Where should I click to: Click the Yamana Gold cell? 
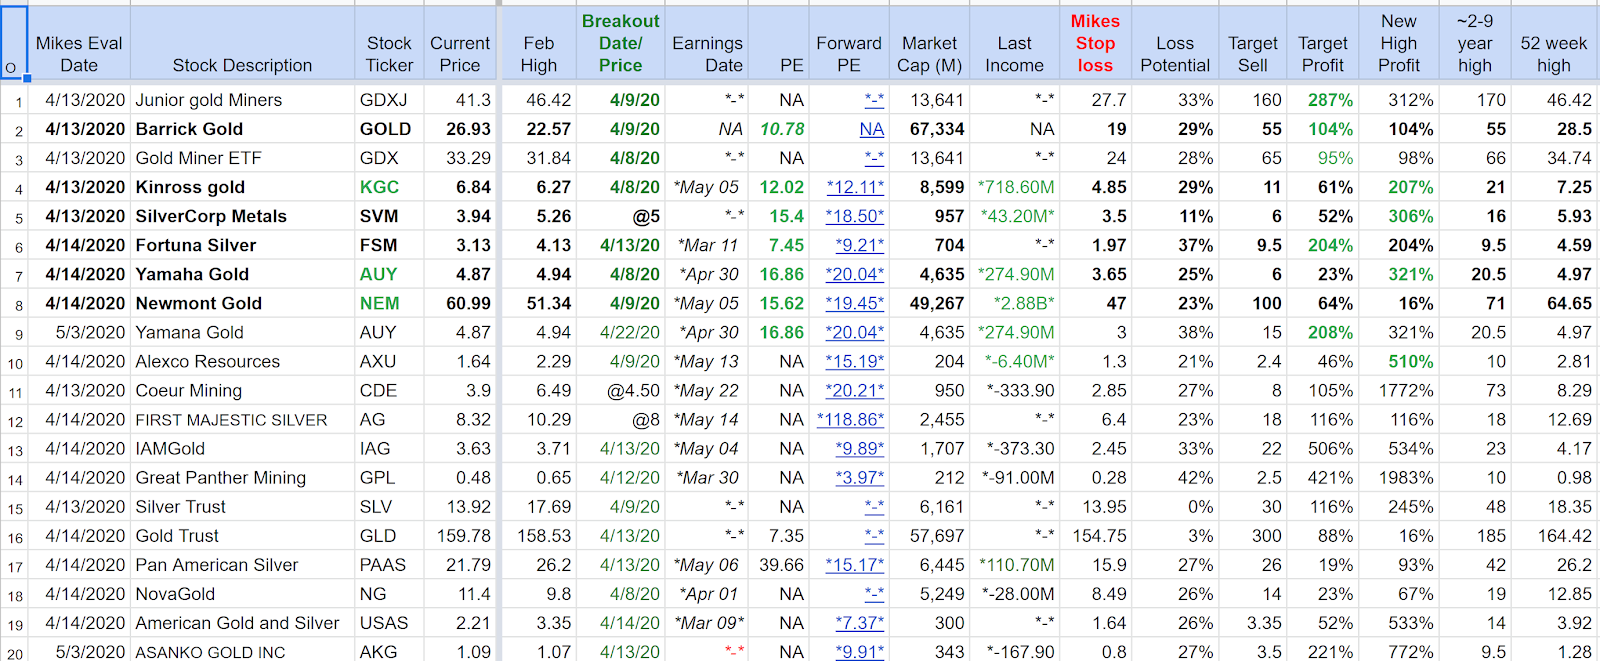point(242,332)
